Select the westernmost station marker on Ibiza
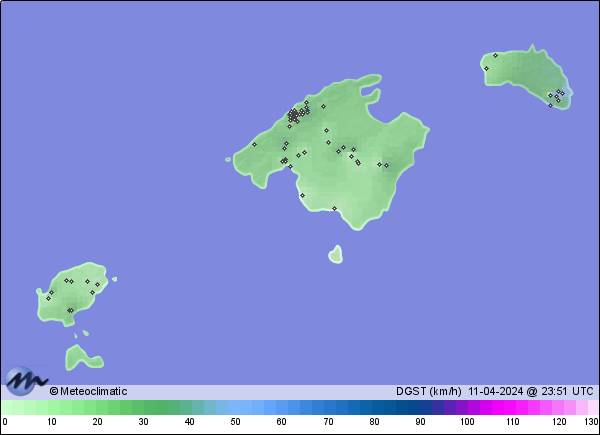The image size is (600, 435). click(48, 298)
